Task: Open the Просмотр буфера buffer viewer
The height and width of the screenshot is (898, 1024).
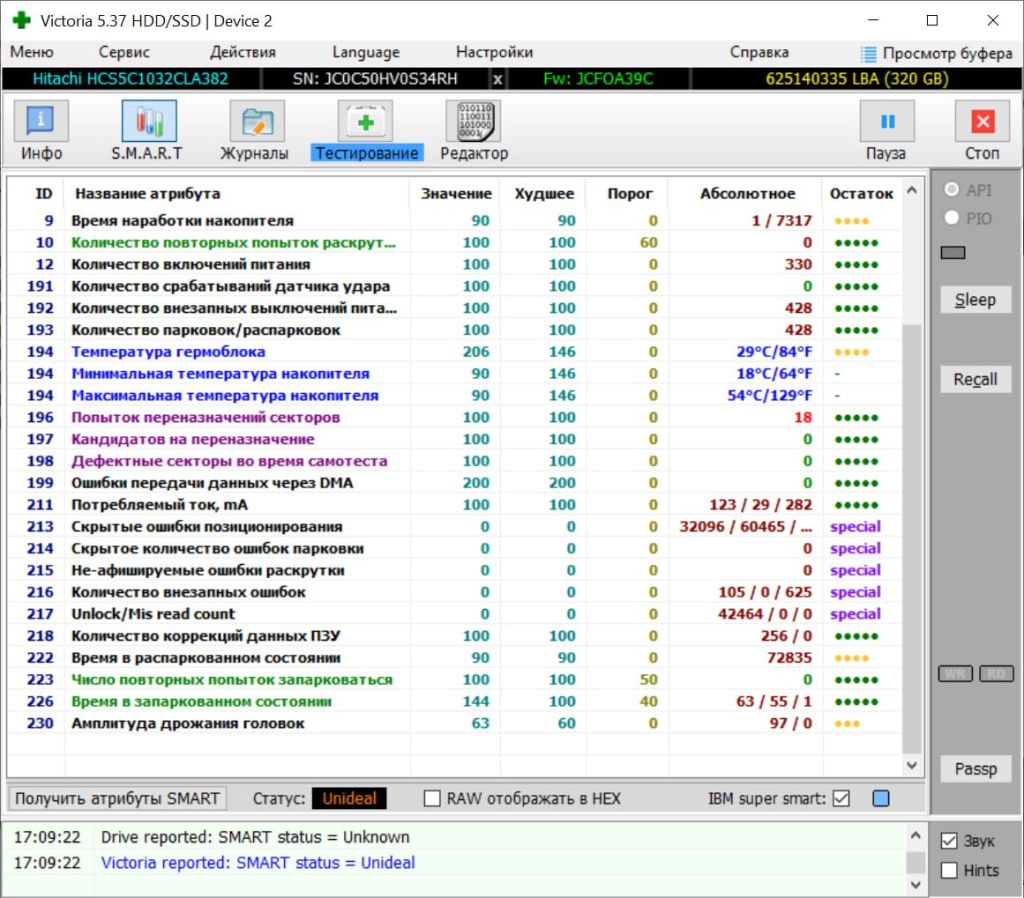Action: [936, 53]
